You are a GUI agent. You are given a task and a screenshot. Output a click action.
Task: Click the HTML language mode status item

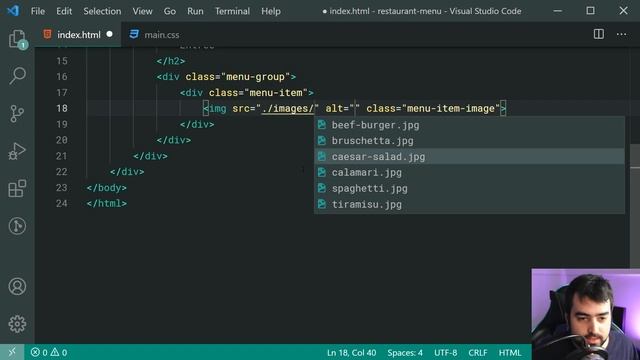pyautogui.click(x=510, y=352)
